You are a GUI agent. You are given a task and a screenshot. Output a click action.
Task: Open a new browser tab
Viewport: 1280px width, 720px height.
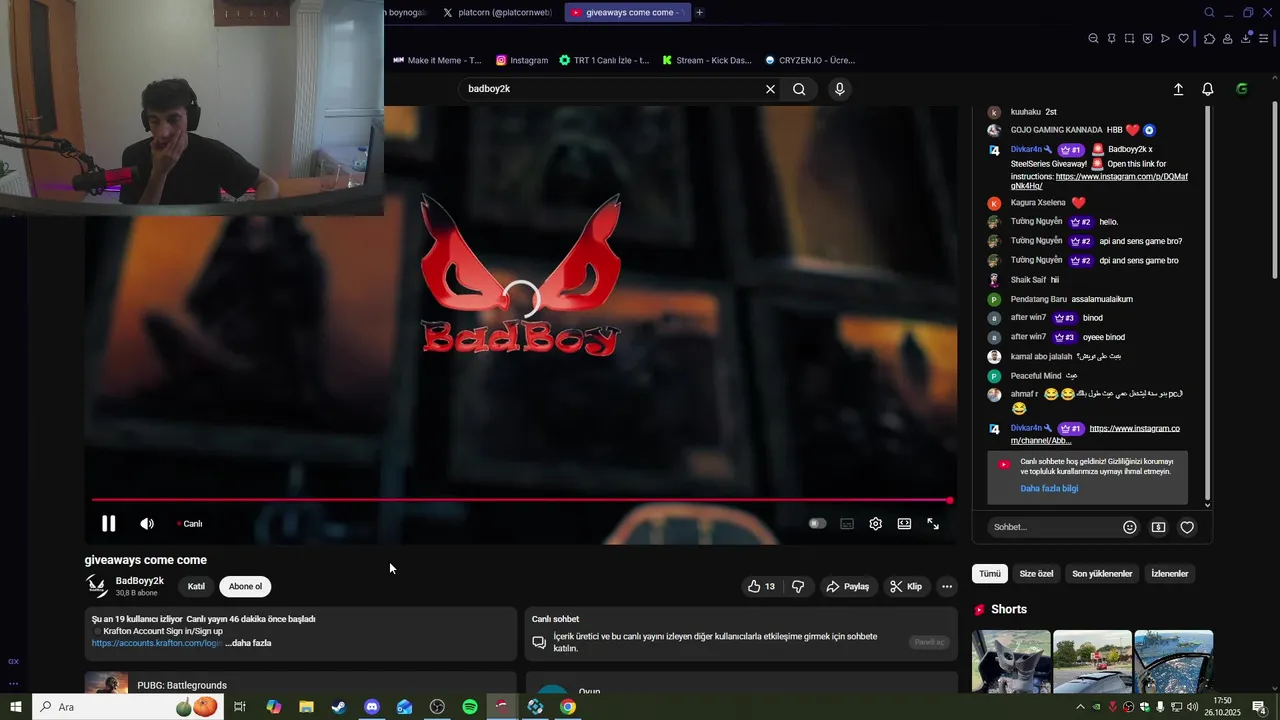(699, 12)
